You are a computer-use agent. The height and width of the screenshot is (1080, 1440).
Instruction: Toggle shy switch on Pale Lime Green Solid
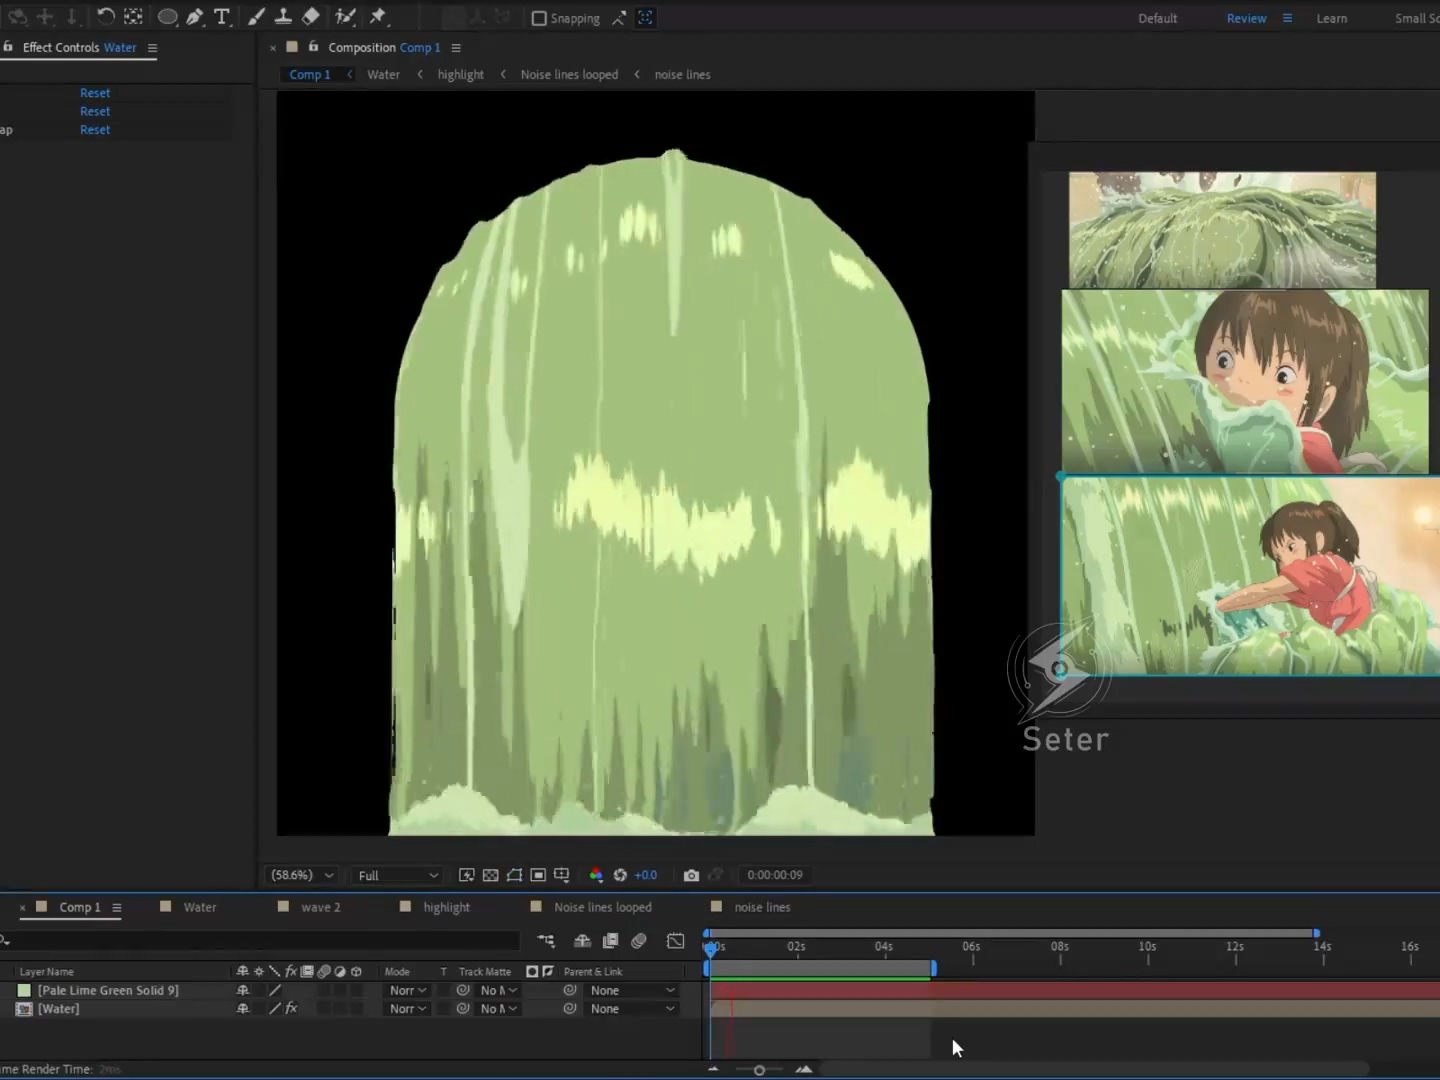pos(242,990)
